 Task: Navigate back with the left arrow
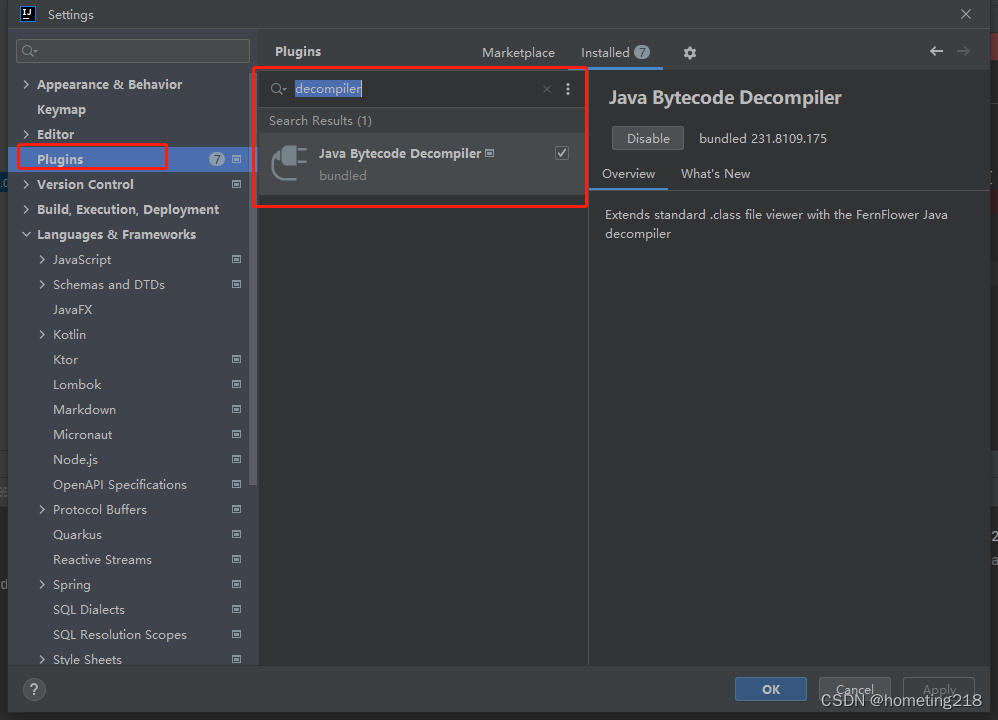click(x=936, y=51)
